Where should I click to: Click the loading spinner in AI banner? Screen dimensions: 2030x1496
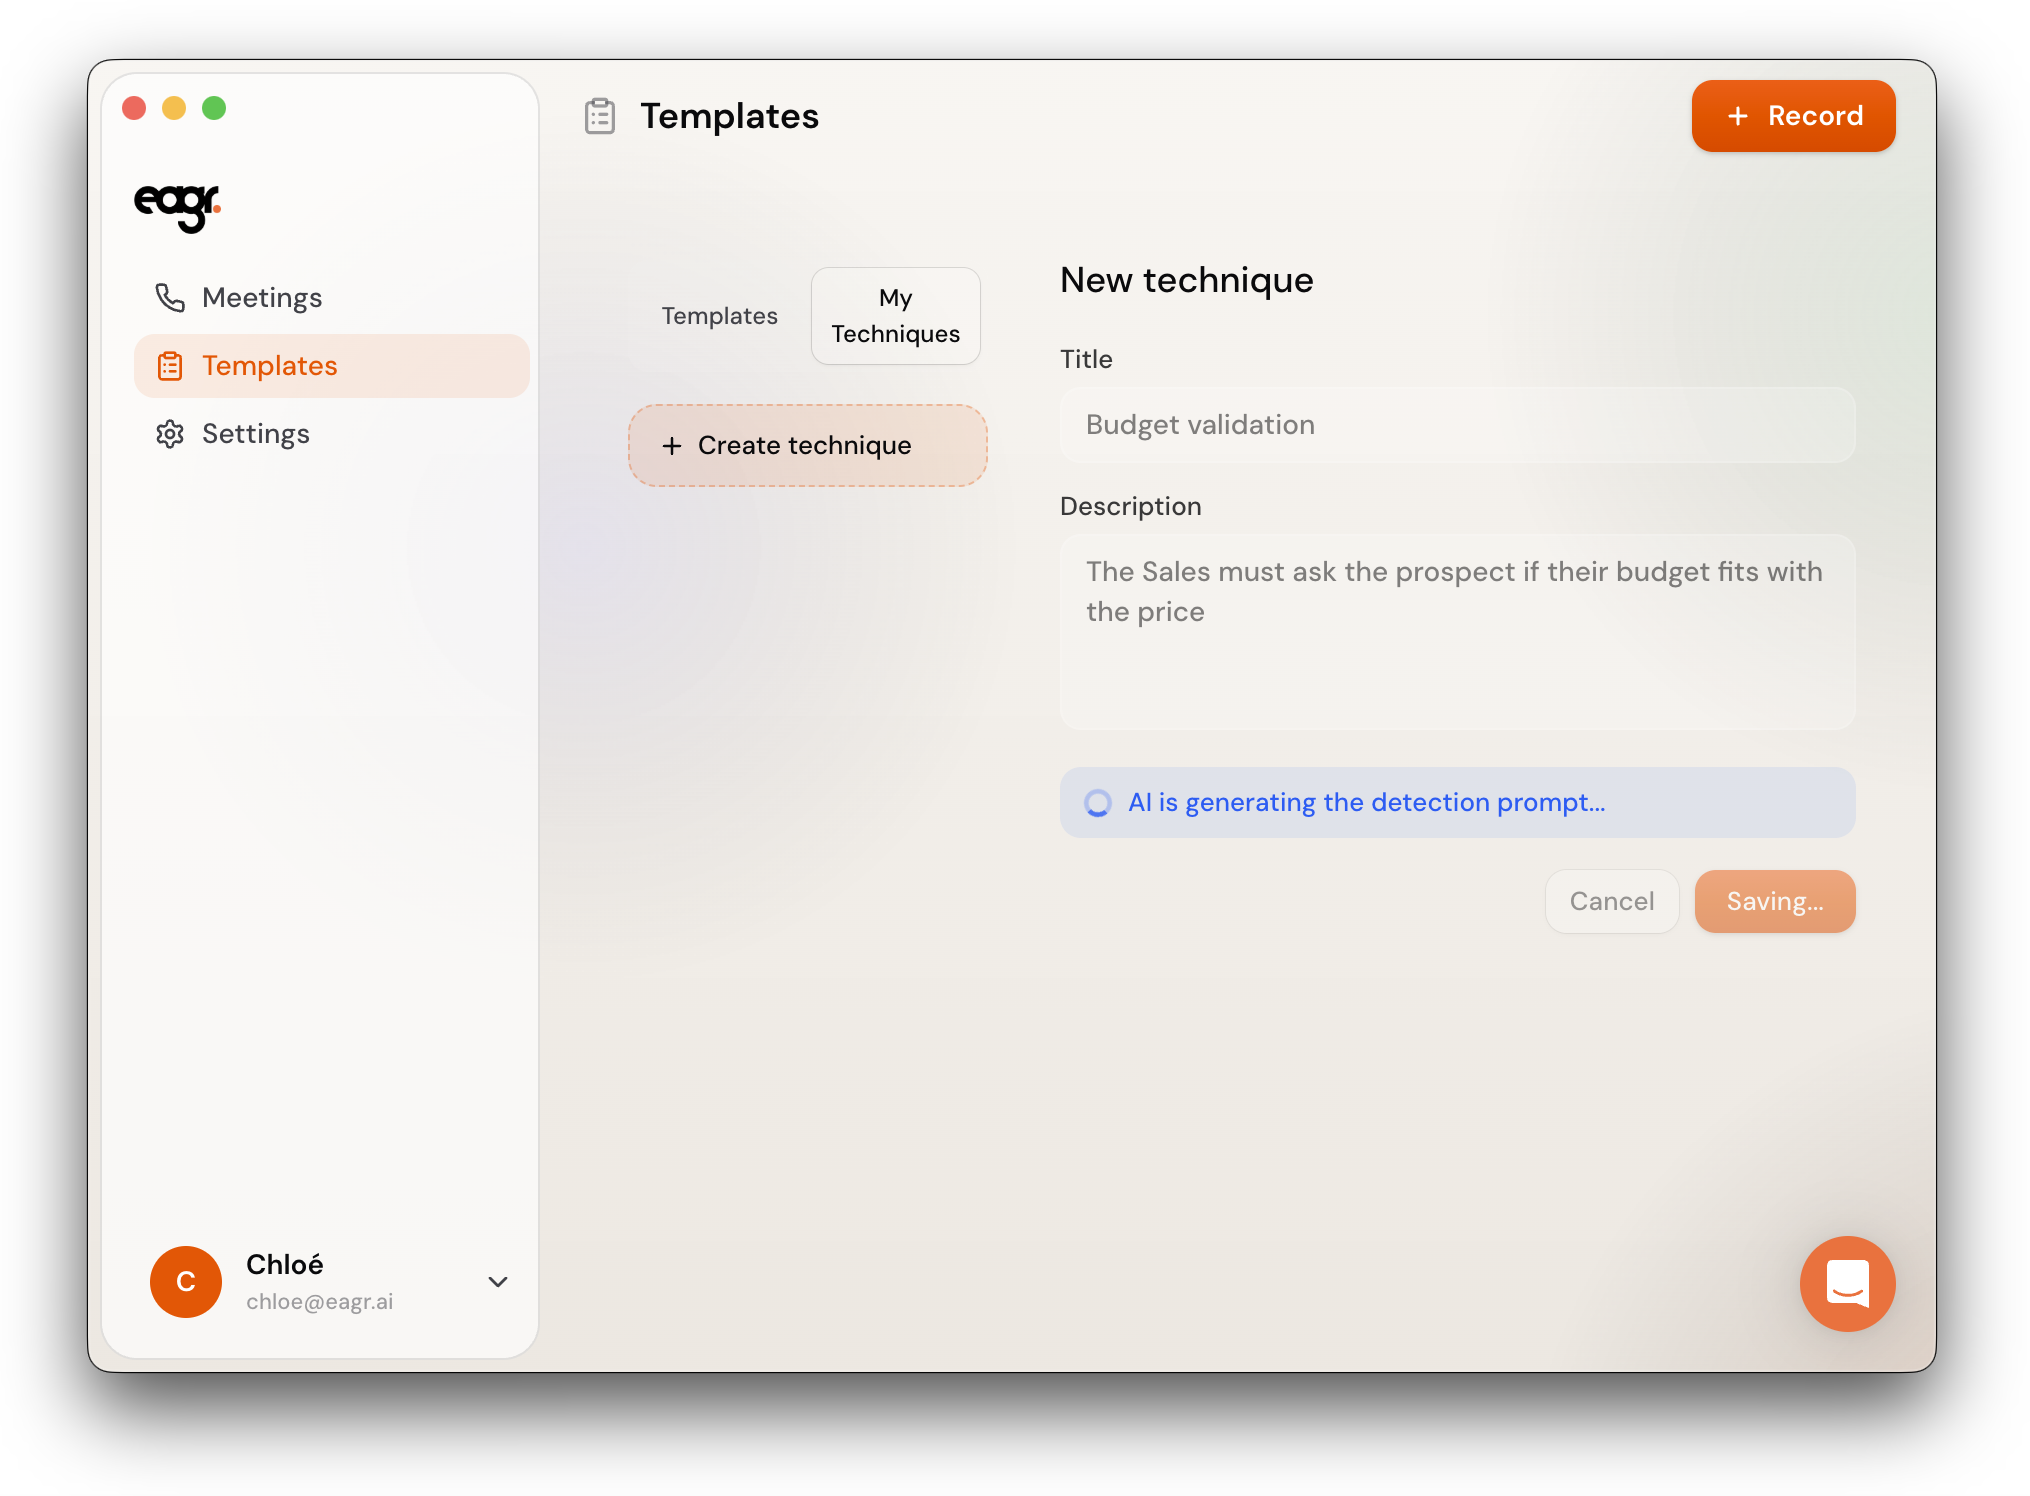(x=1098, y=803)
